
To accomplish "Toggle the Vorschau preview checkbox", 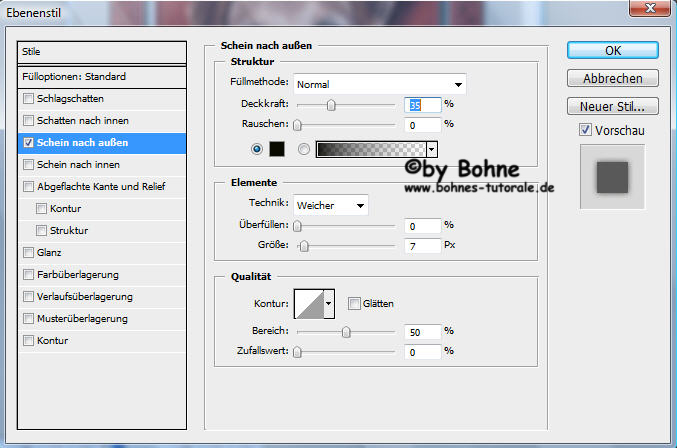I will [x=585, y=130].
